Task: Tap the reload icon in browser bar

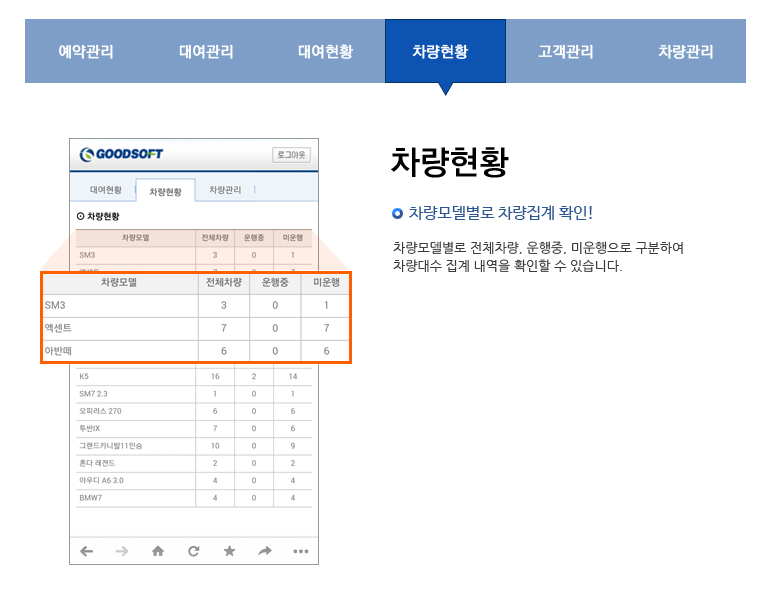Action: [x=193, y=551]
